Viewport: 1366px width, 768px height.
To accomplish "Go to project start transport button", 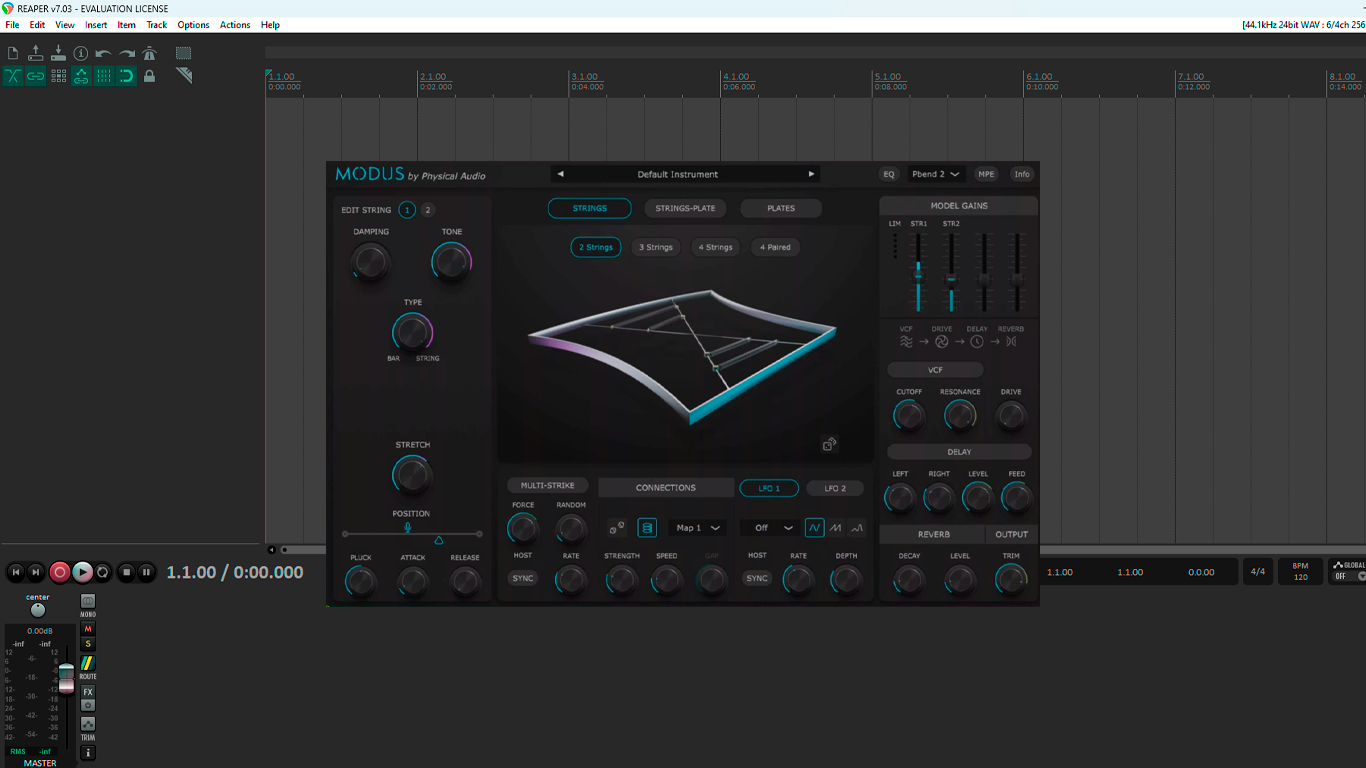I will (15, 572).
